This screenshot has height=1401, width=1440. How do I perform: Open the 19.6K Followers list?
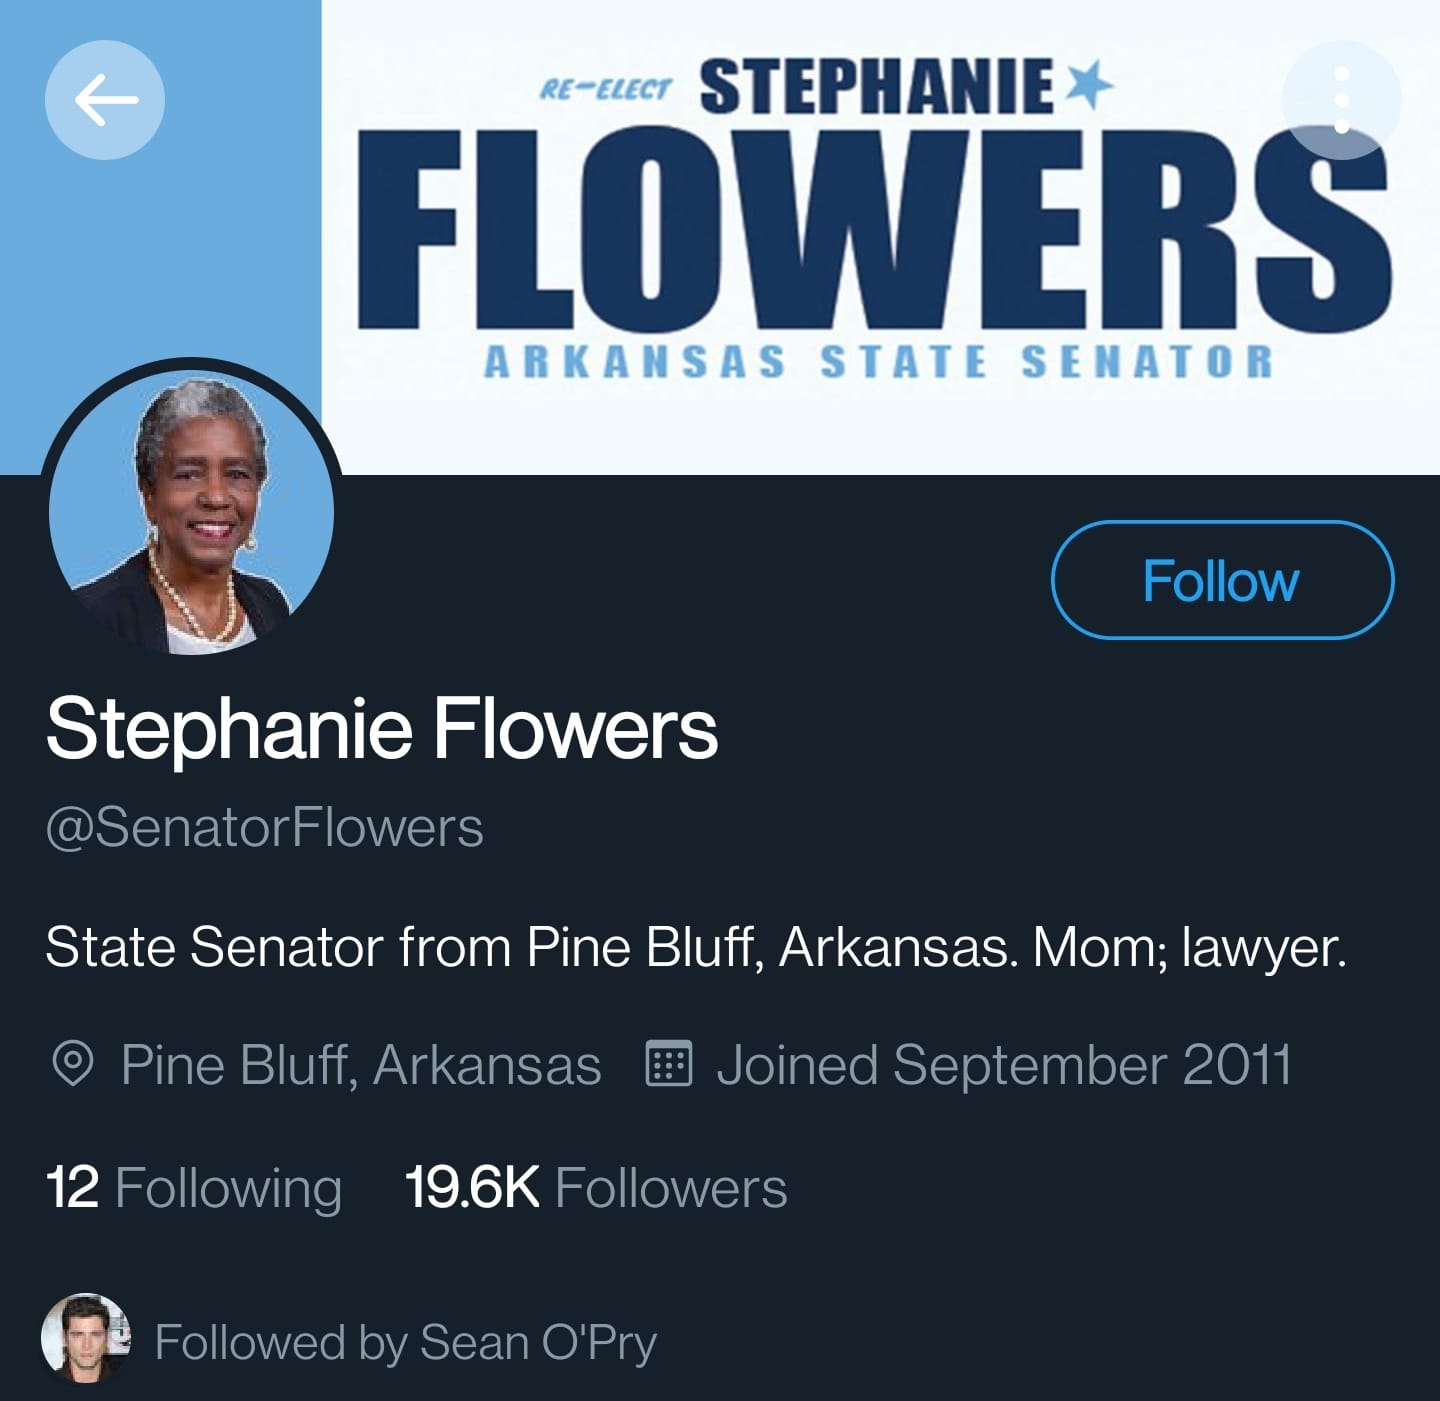coord(596,1188)
